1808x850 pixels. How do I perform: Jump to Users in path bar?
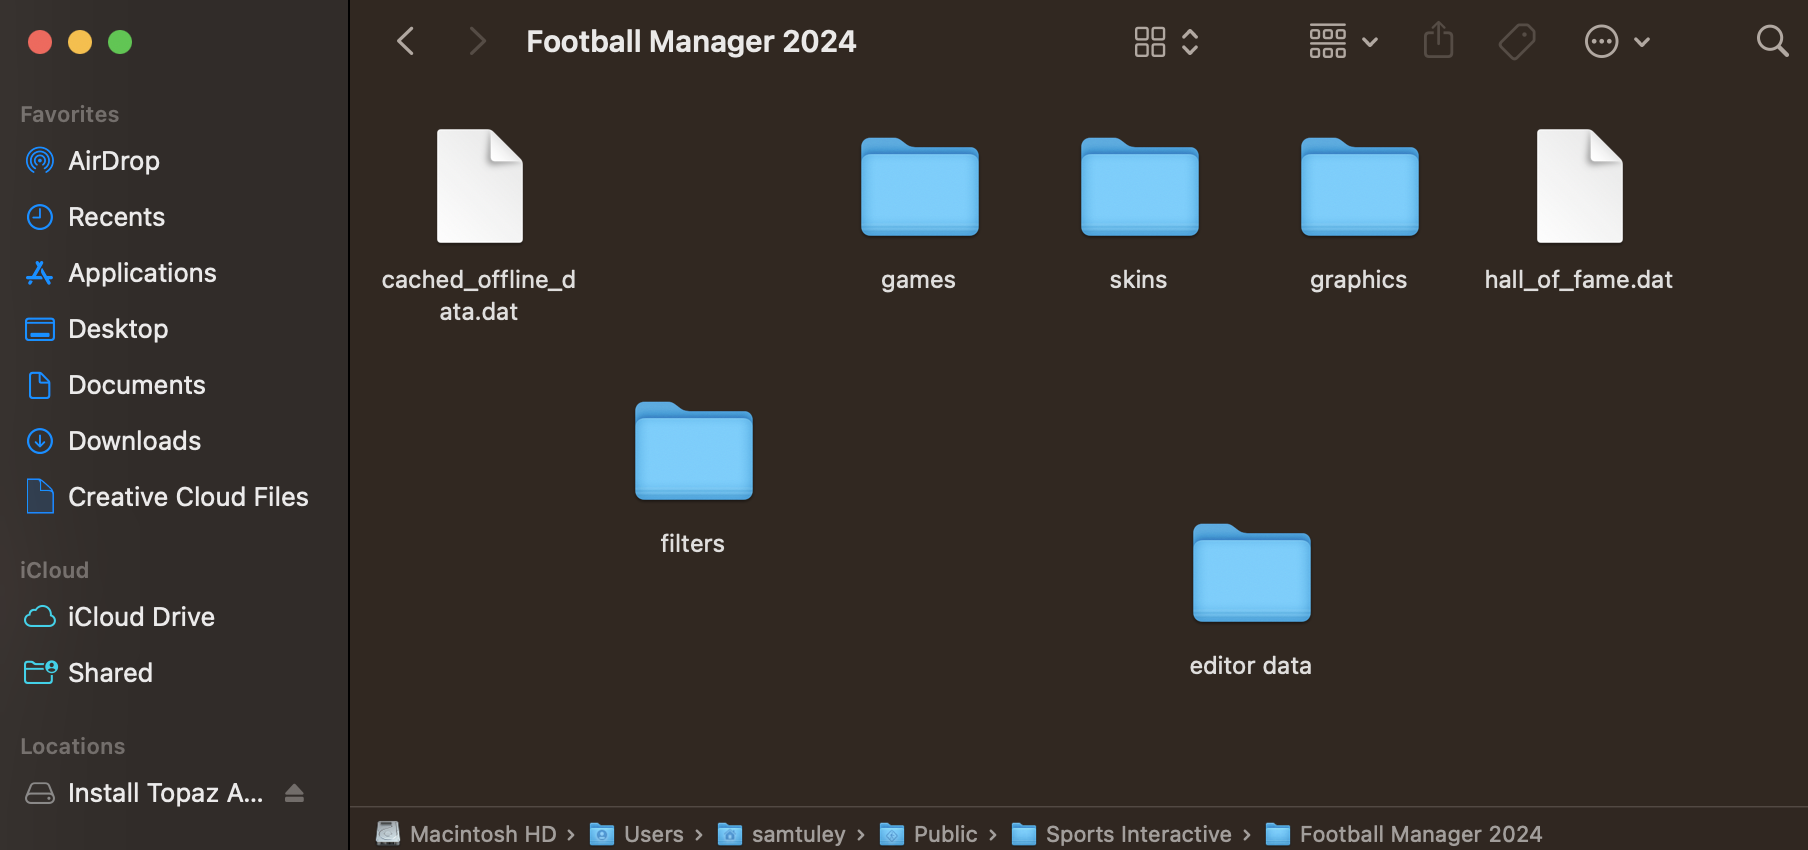[637, 834]
